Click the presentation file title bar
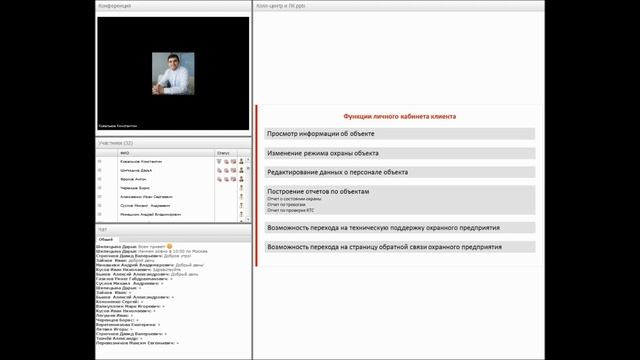This screenshot has width=640, height=360. tap(398, 6)
